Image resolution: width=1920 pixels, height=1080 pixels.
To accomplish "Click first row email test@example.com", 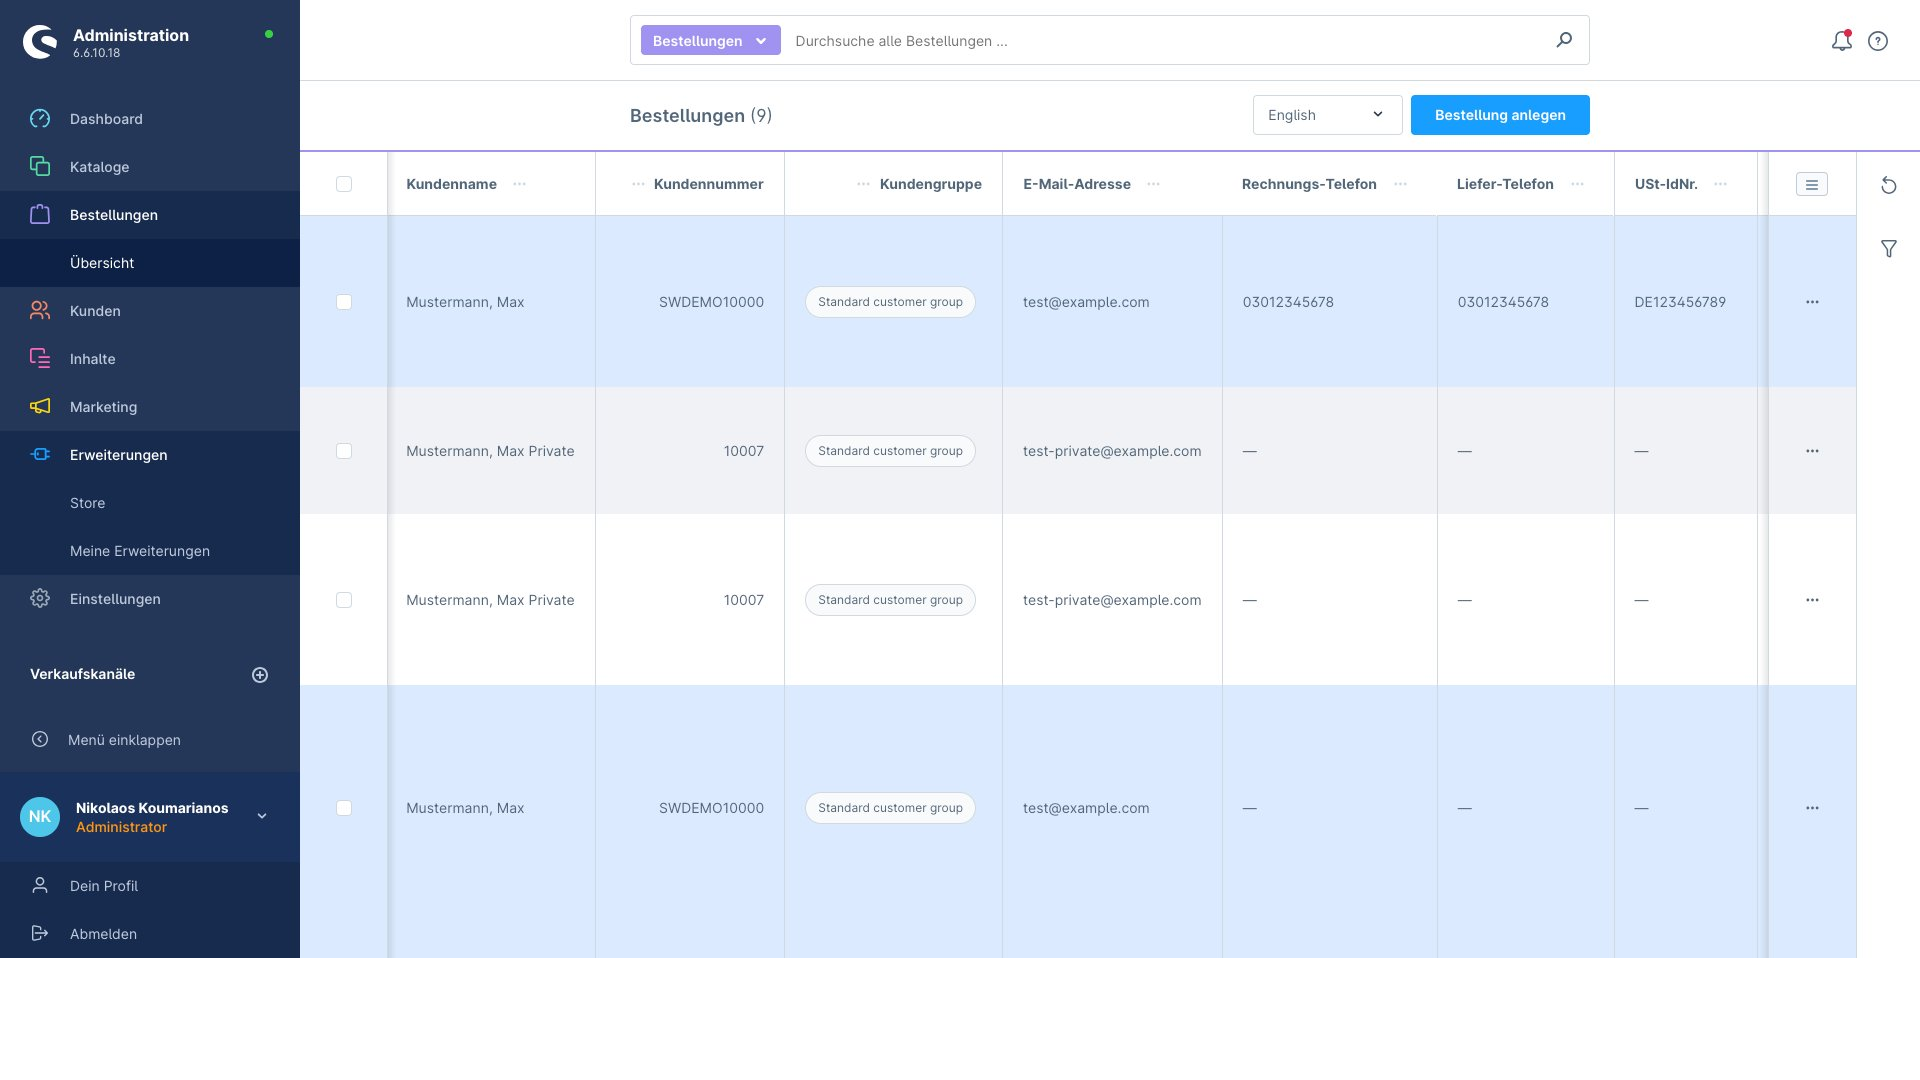I will pyautogui.click(x=1086, y=302).
